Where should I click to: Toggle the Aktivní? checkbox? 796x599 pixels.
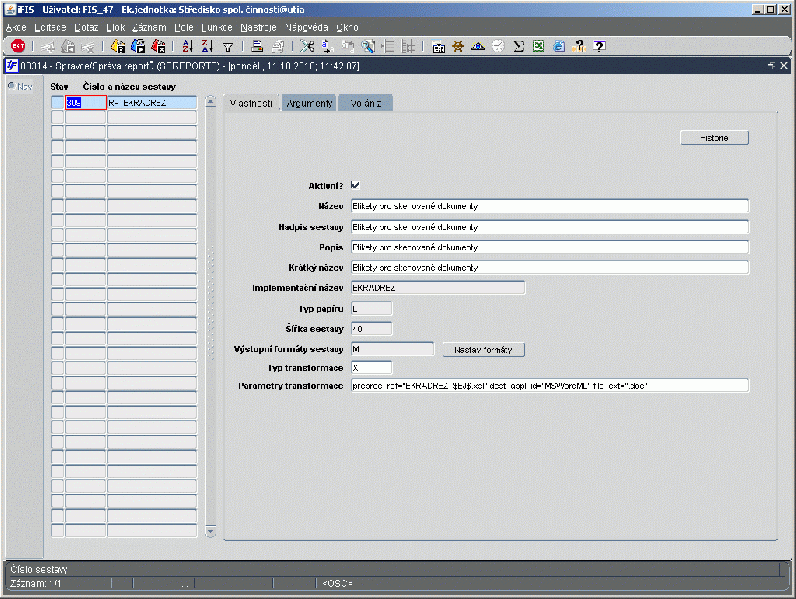point(355,185)
